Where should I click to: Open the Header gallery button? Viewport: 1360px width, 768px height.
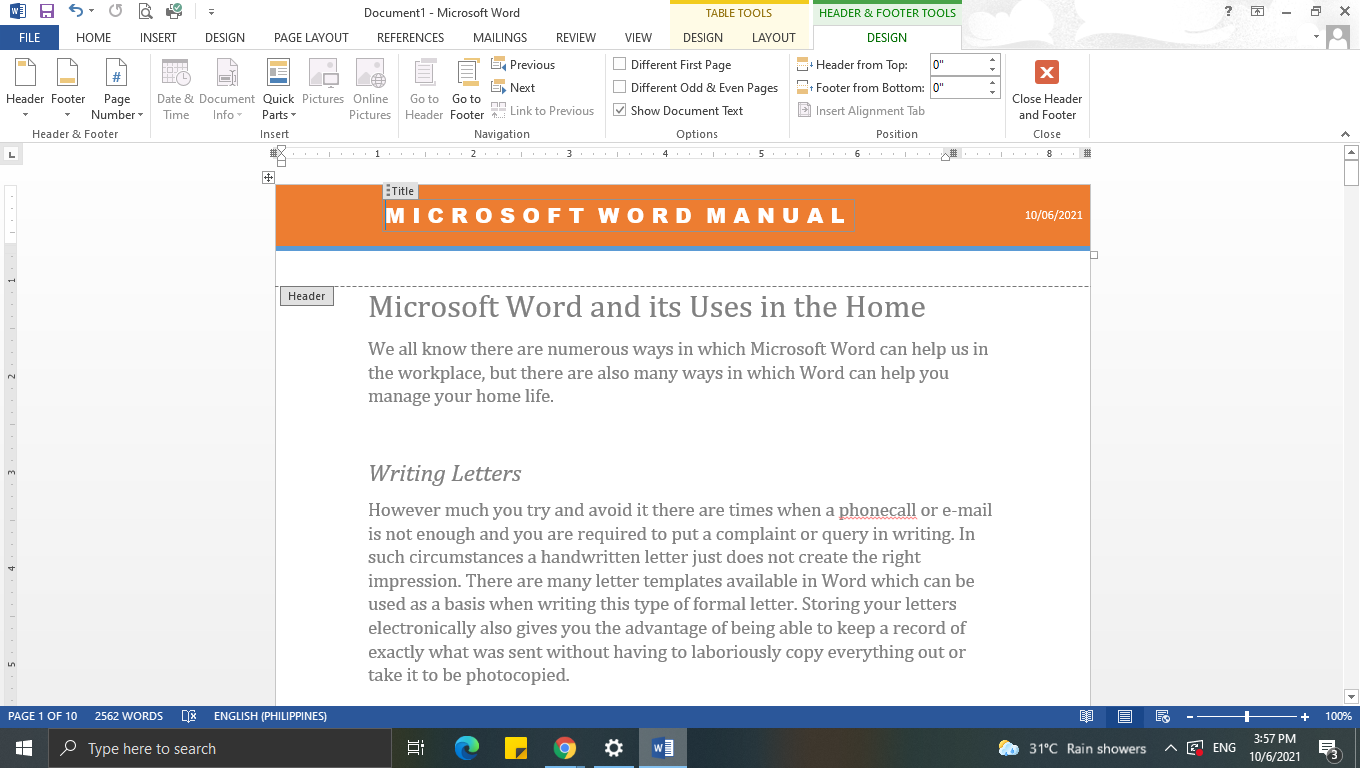(25, 88)
